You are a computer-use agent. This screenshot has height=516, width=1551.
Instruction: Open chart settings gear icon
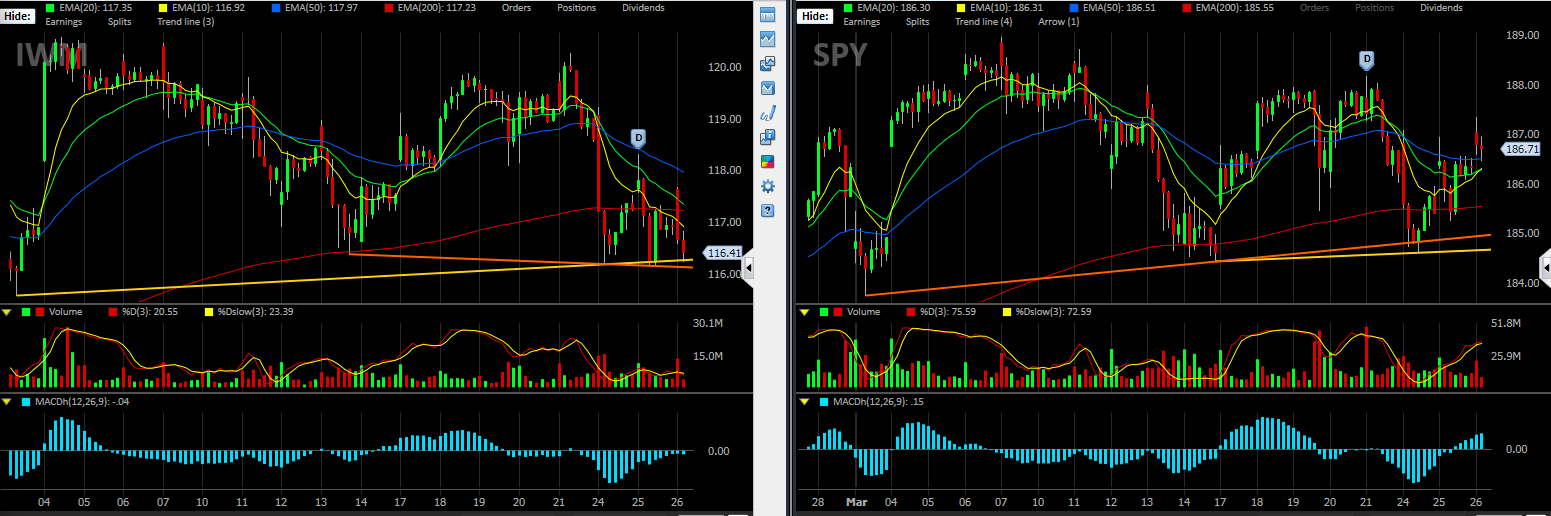(x=768, y=186)
